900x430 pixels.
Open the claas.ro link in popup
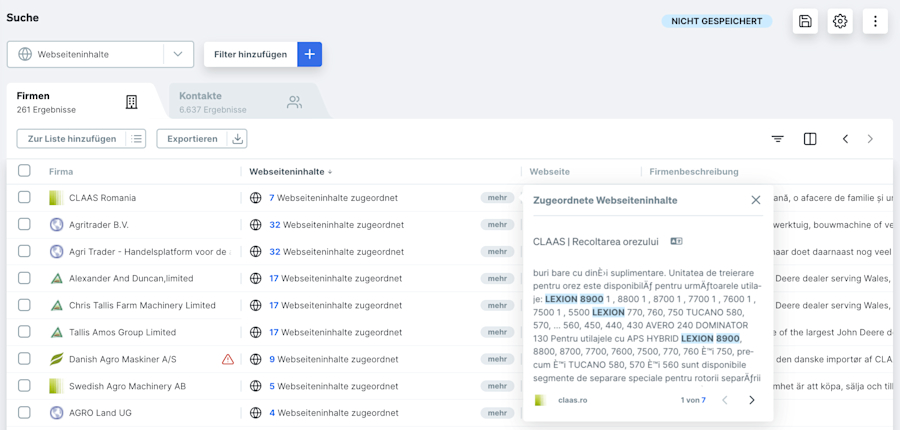(572, 400)
